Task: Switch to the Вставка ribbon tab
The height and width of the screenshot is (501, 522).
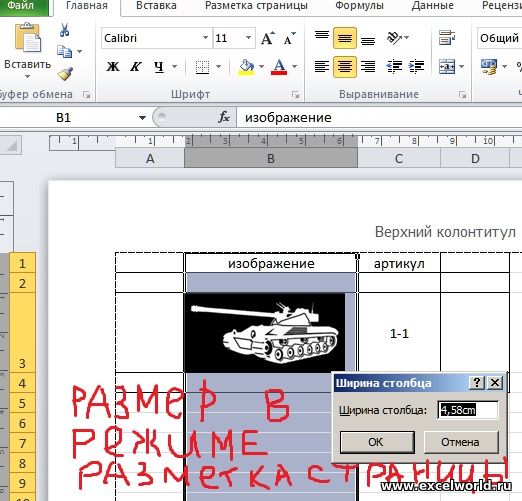Action: pos(156,5)
